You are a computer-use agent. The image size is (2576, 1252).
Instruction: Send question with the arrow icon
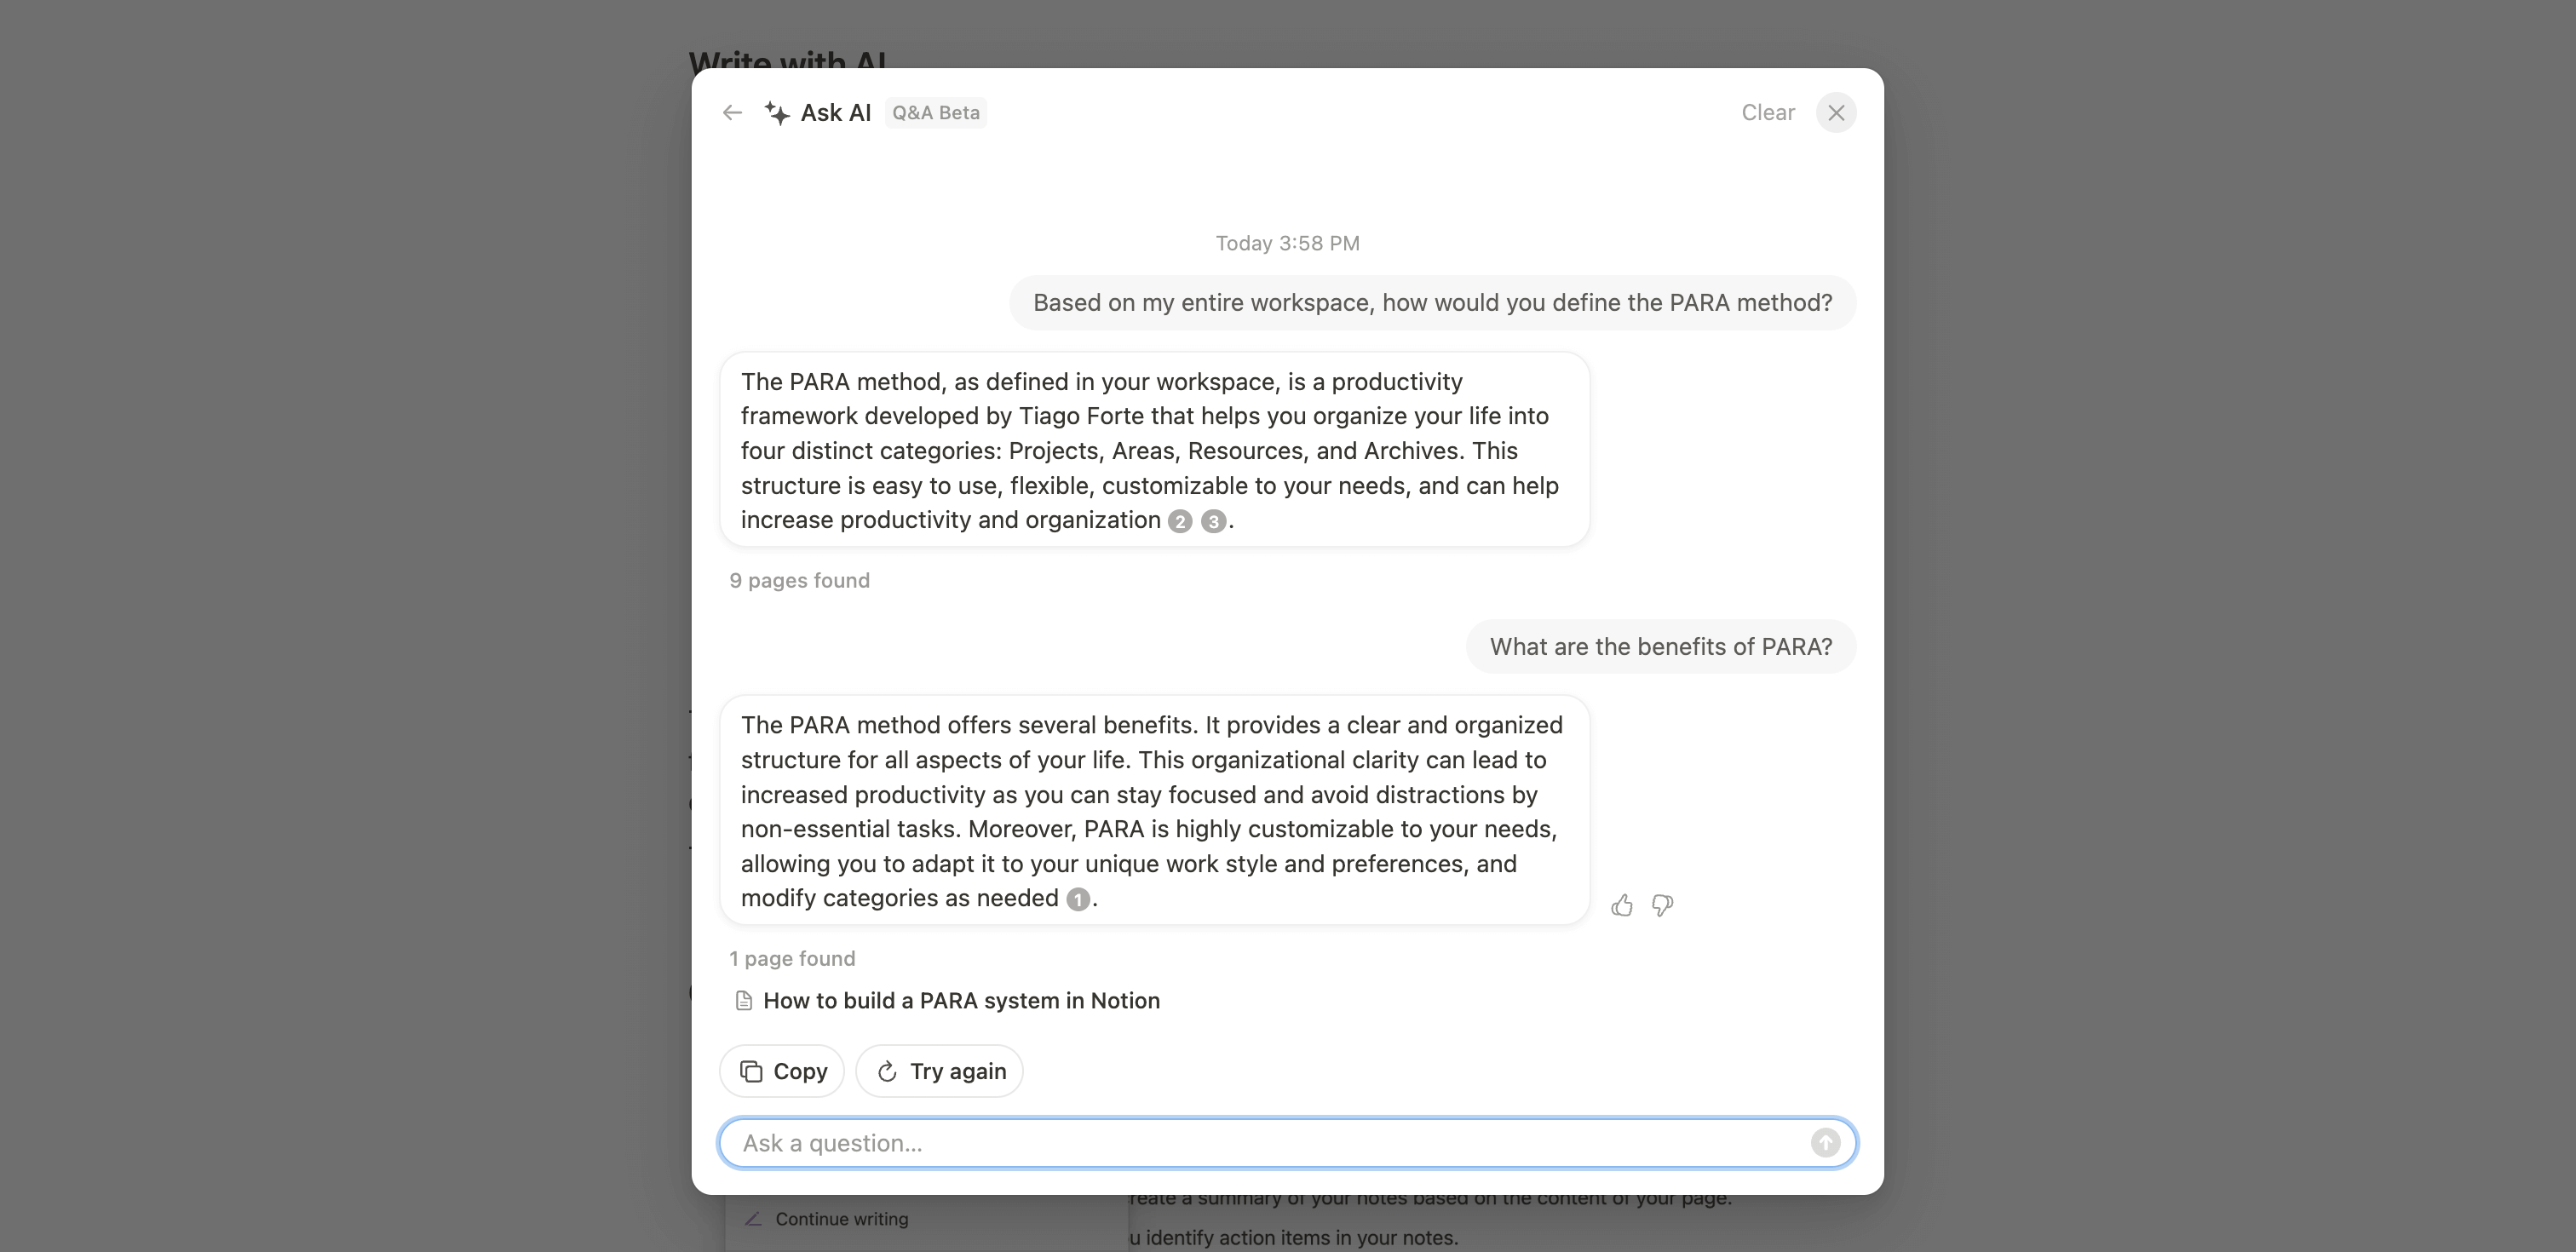pyautogui.click(x=1825, y=1142)
